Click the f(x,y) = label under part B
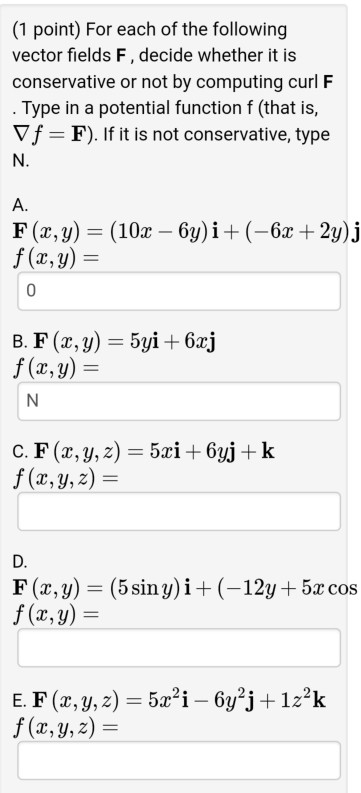The image size is (361, 793). (55, 369)
